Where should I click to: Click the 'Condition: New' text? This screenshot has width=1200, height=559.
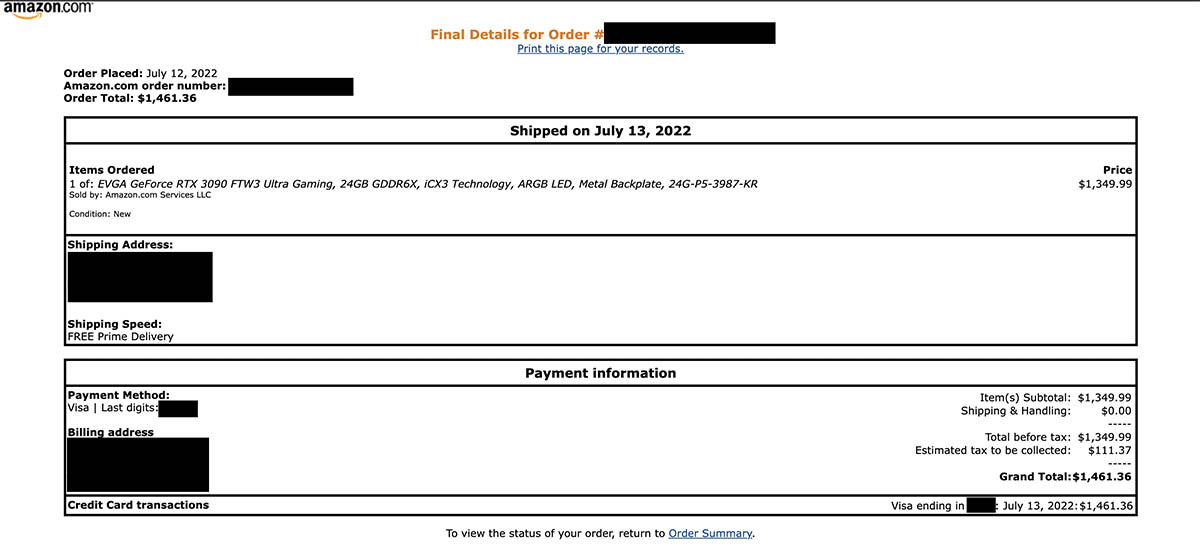(x=100, y=214)
